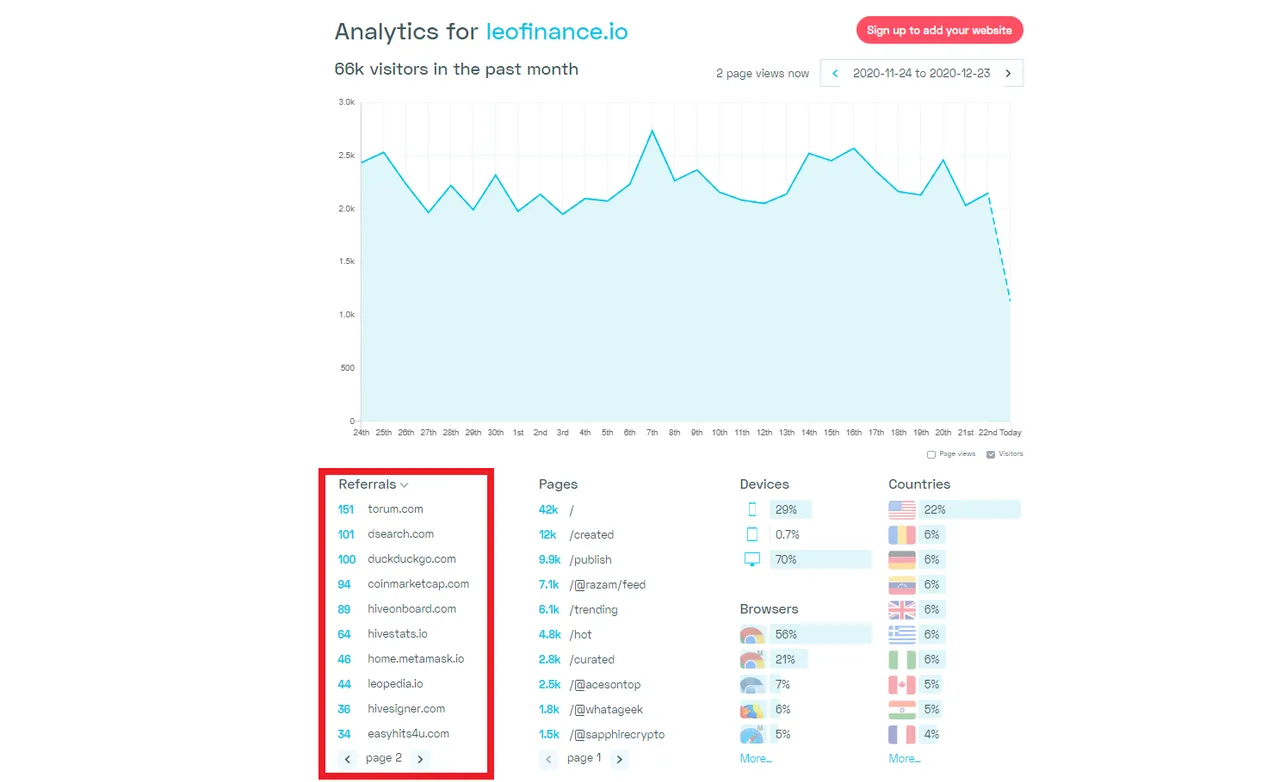This screenshot has width=1280, height=782.
Task: Go to previous Referrals page
Action: pos(348,759)
